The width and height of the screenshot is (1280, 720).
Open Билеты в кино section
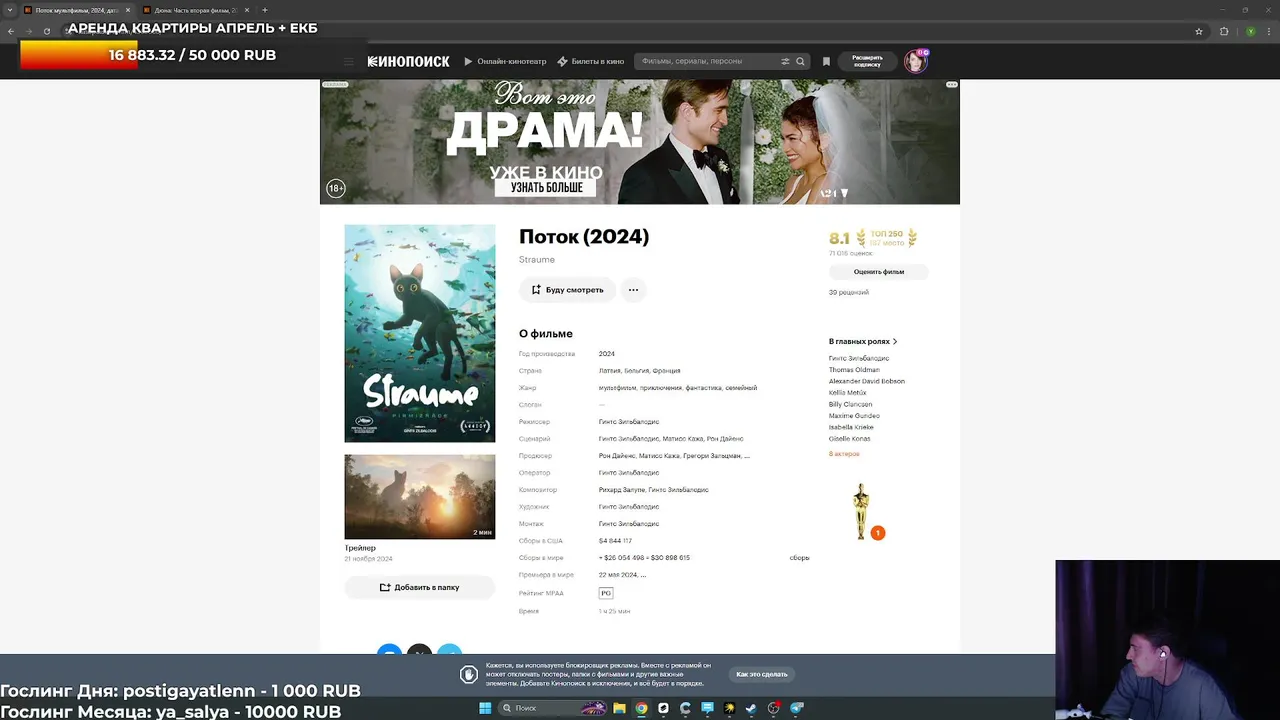(591, 62)
